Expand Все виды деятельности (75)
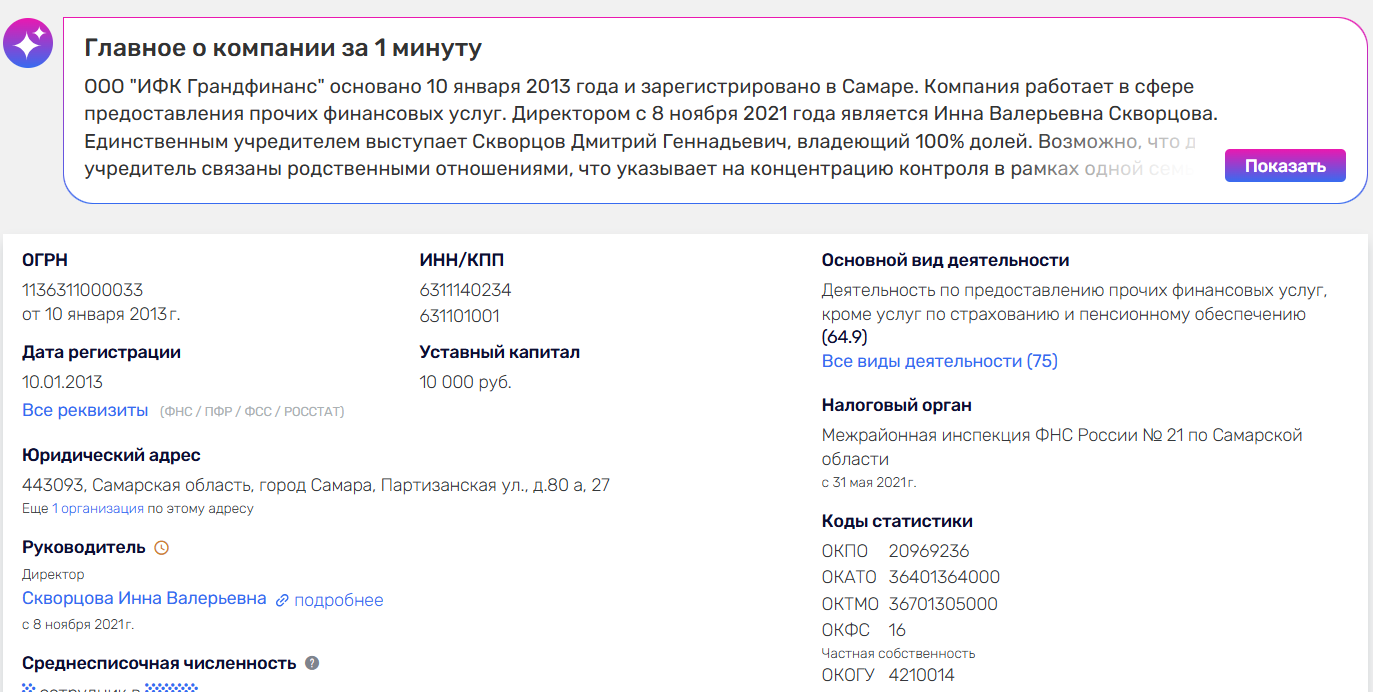Viewport: 1373px width, 692px height. pos(939,361)
